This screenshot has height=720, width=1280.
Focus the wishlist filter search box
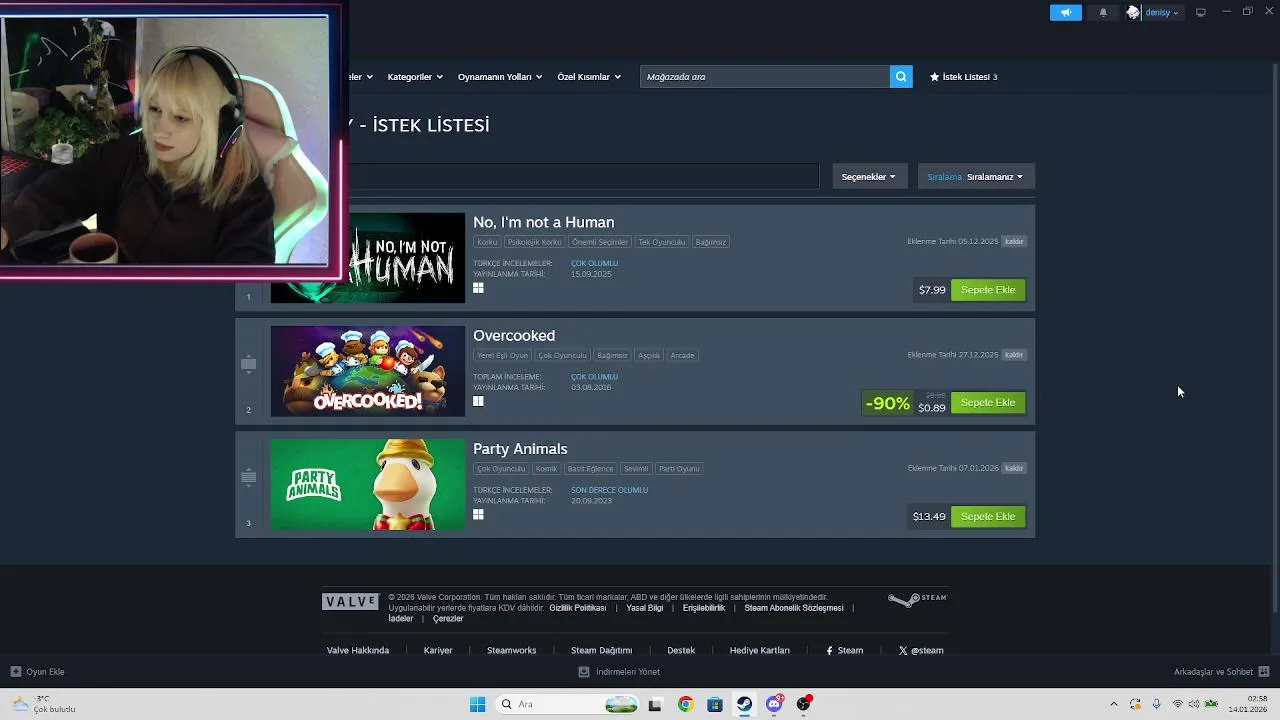(584, 176)
